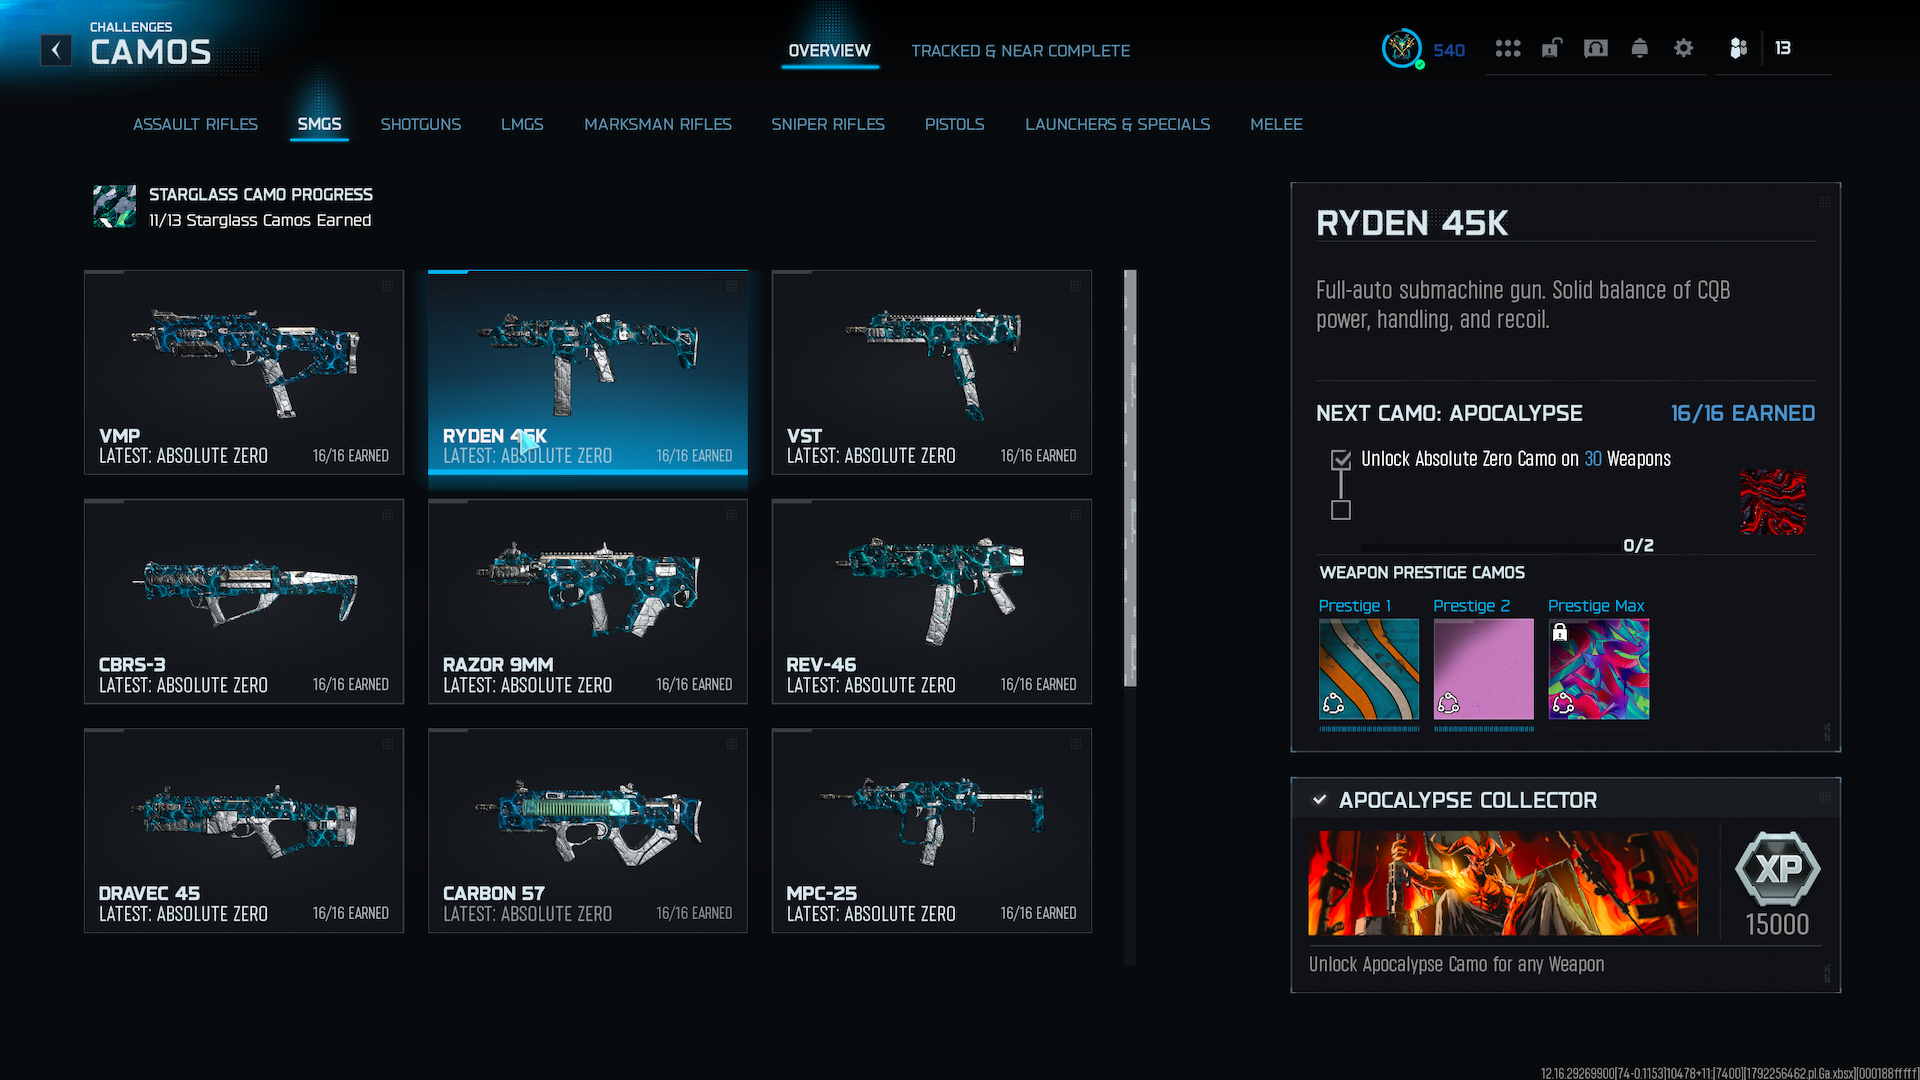Select the VST weapon card

932,372
